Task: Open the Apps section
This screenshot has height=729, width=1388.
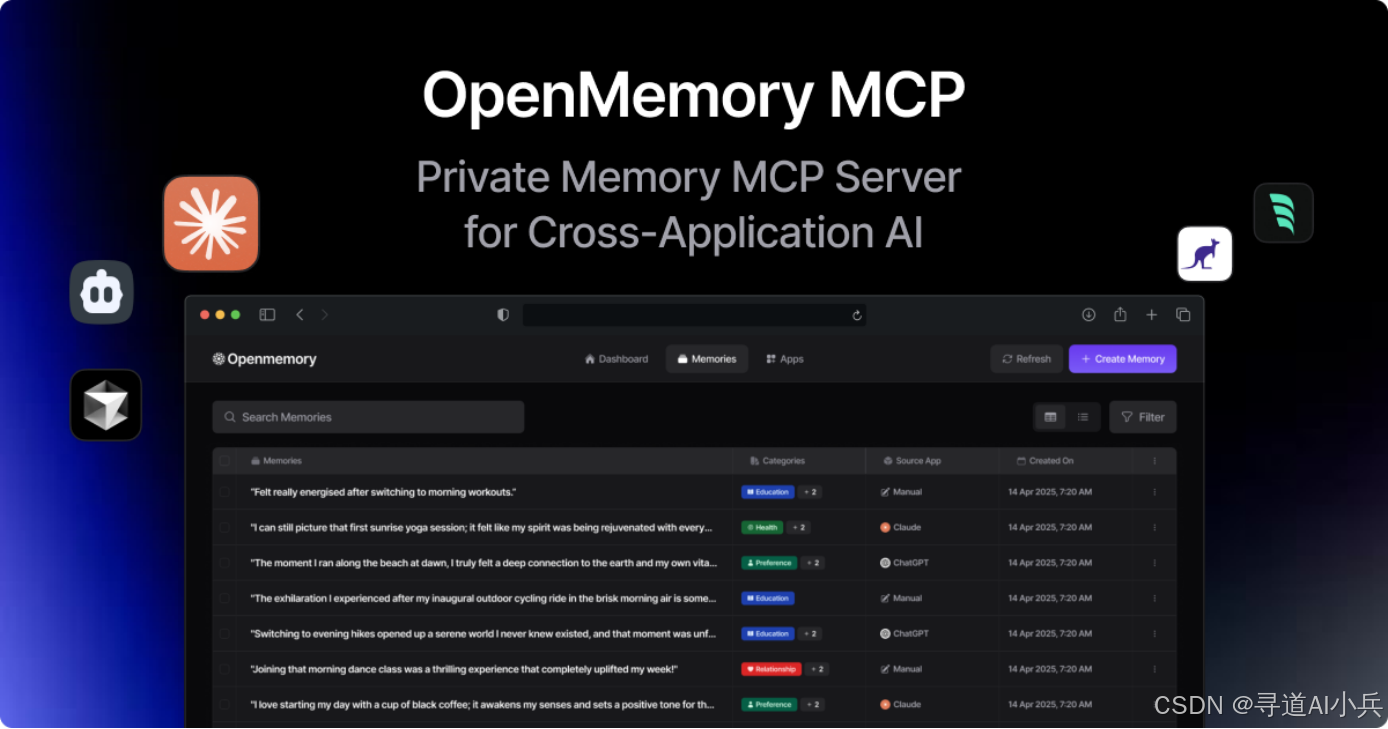Action: click(x=785, y=358)
